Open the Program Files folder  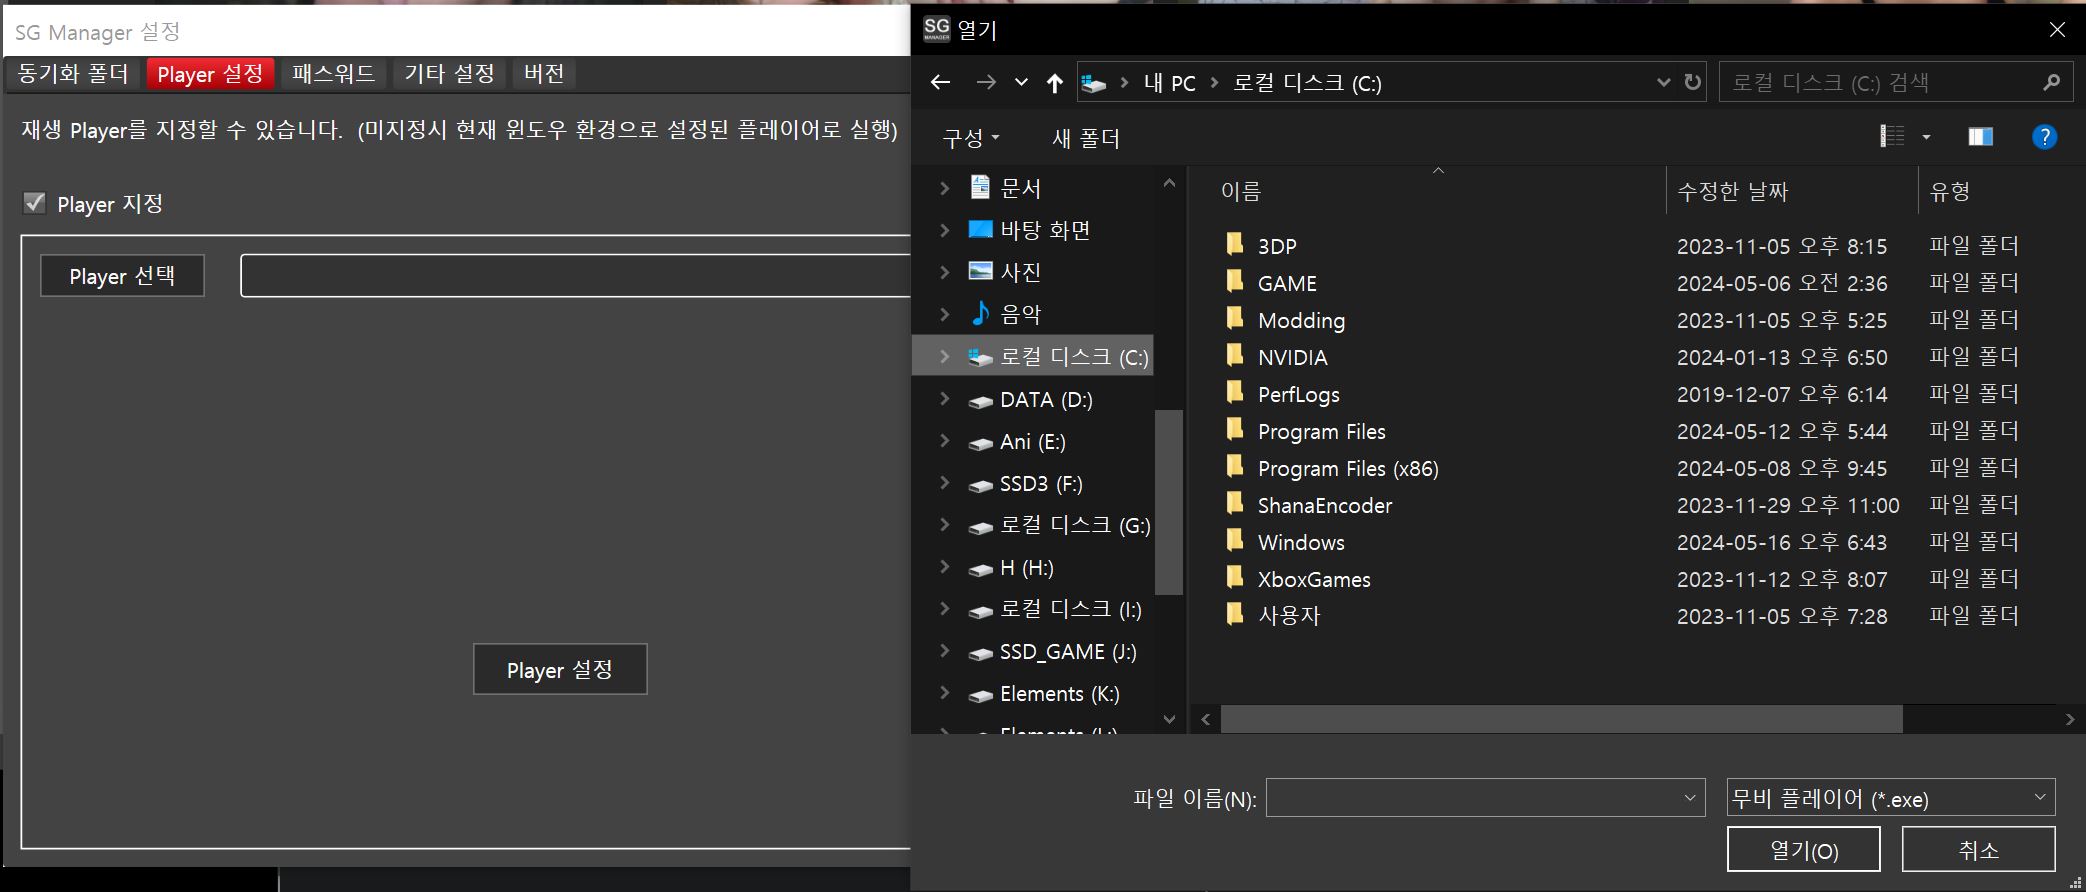click(x=1320, y=432)
